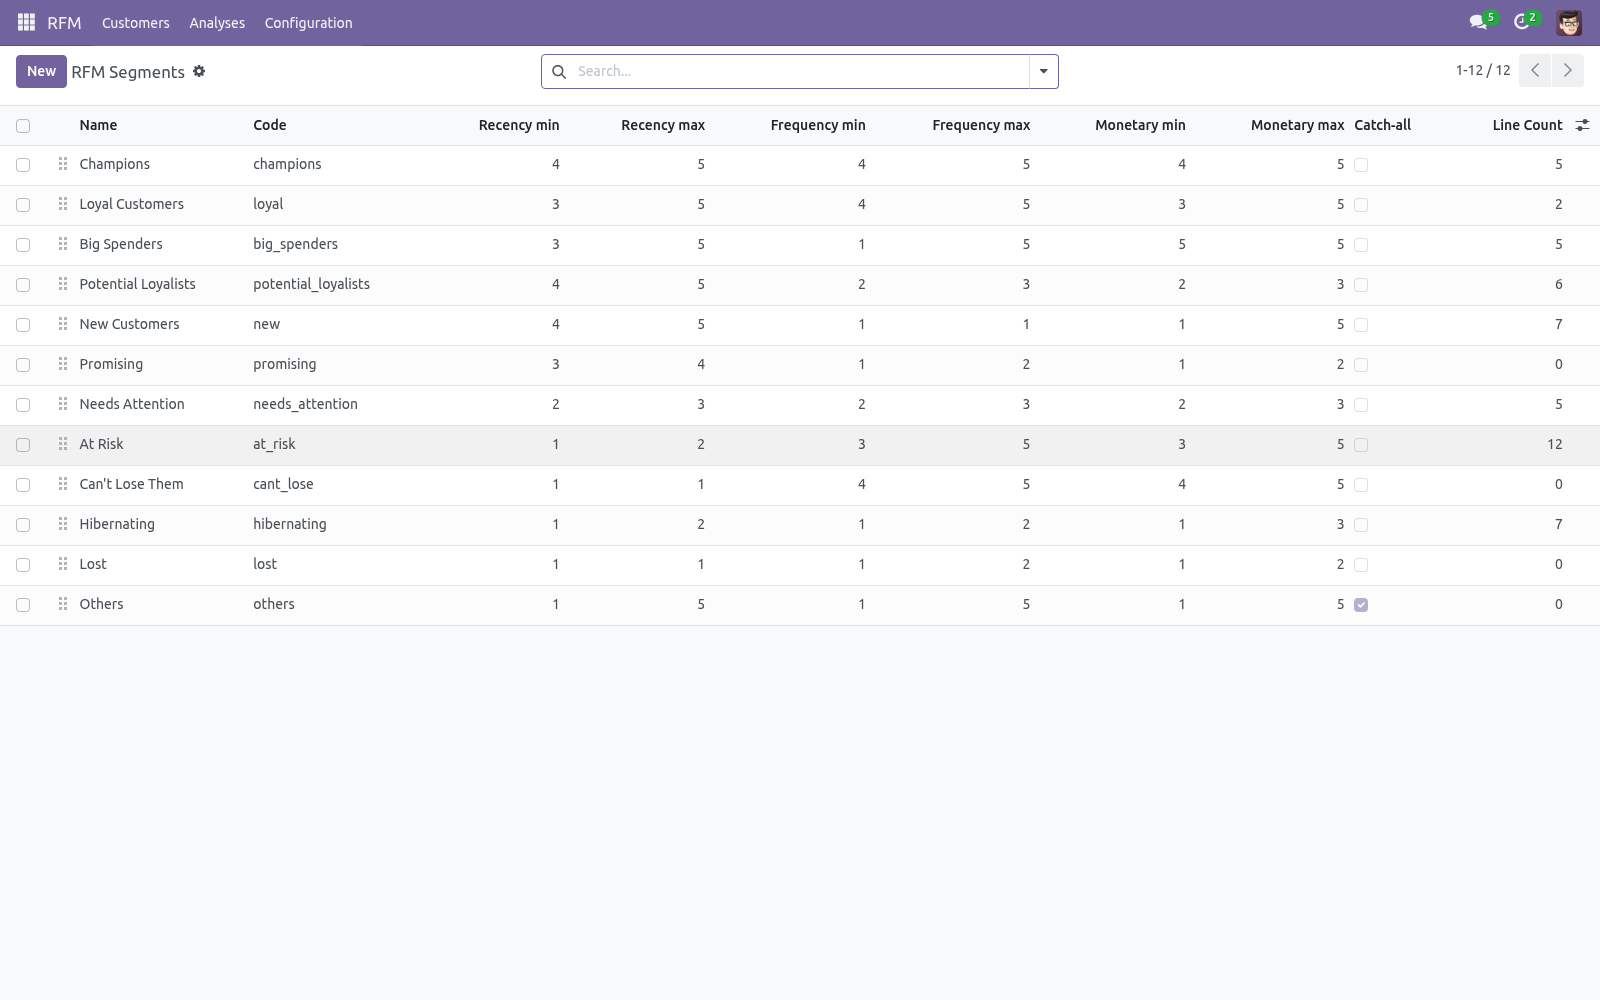Viewport: 1600px width, 1000px height.
Task: Open the Analyses menu
Action: (x=217, y=22)
